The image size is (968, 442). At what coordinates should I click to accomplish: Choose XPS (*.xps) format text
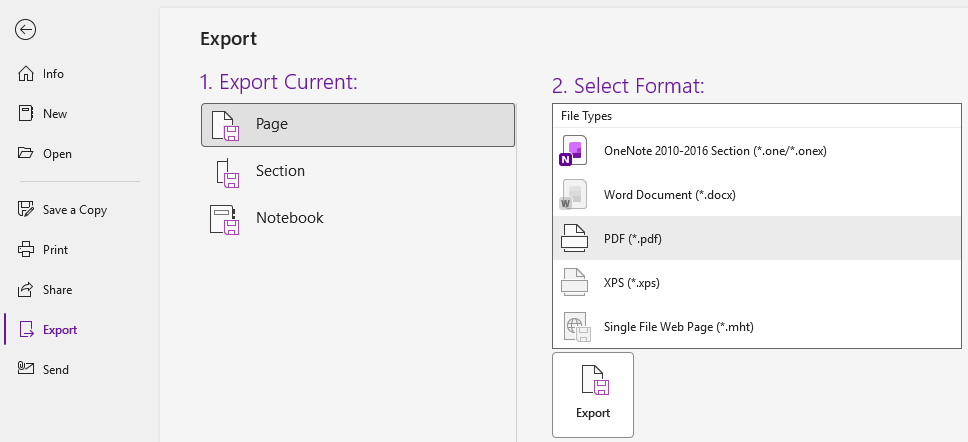tap(632, 283)
